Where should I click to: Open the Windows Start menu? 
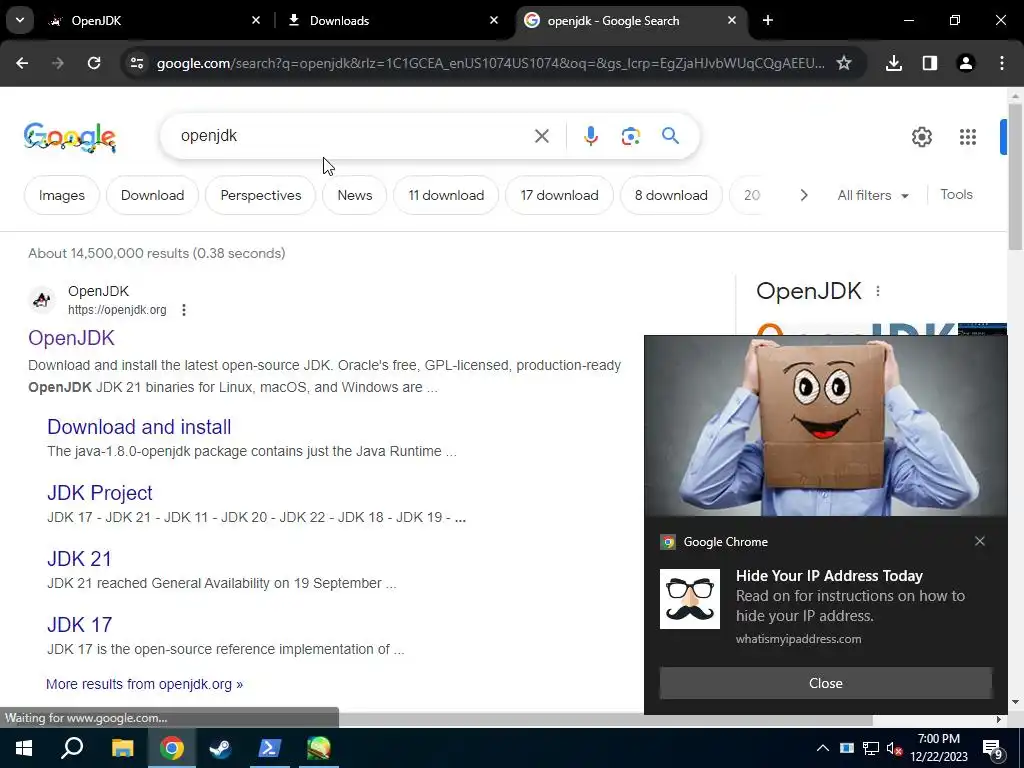point(24,748)
